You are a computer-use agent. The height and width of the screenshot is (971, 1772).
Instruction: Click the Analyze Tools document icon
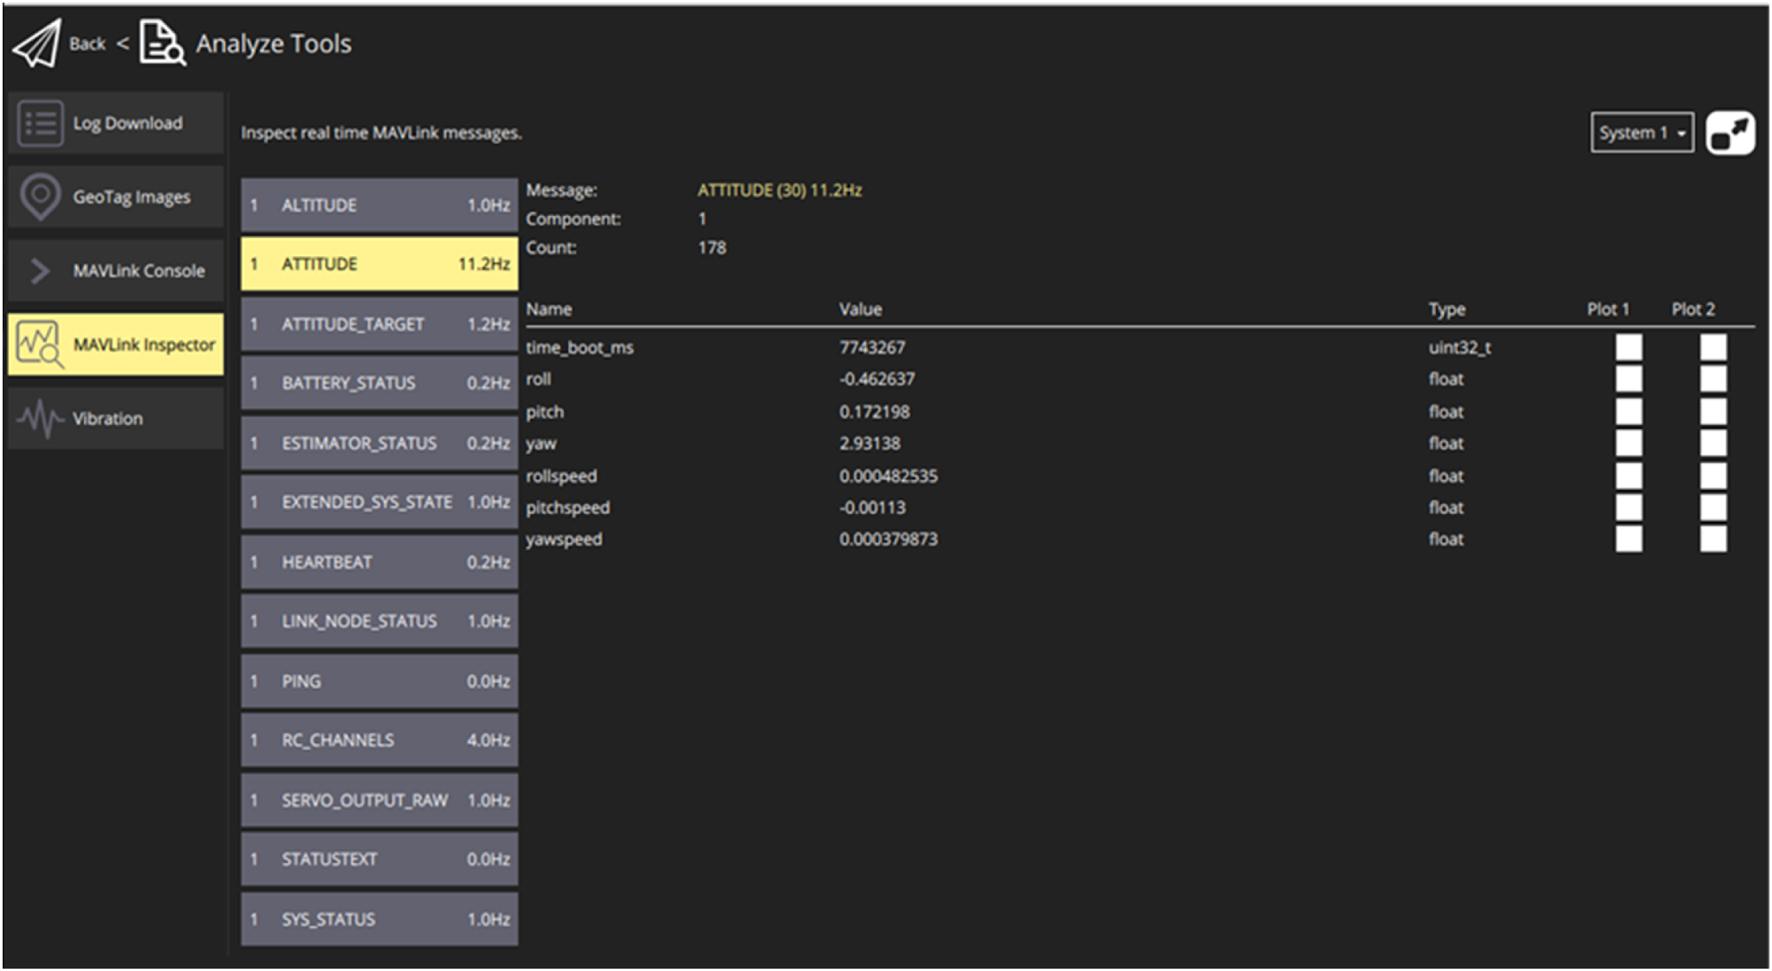(x=161, y=44)
